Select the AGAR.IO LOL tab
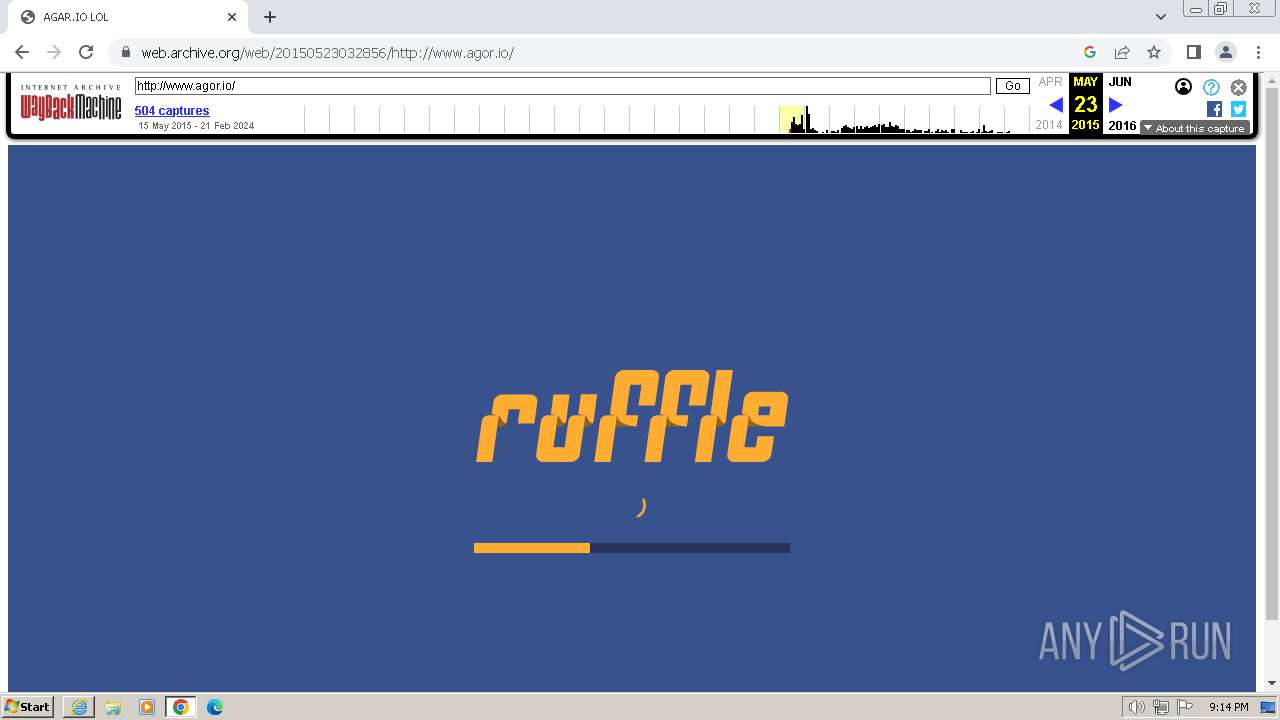Screen dimensions: 1280x720 point(126,17)
